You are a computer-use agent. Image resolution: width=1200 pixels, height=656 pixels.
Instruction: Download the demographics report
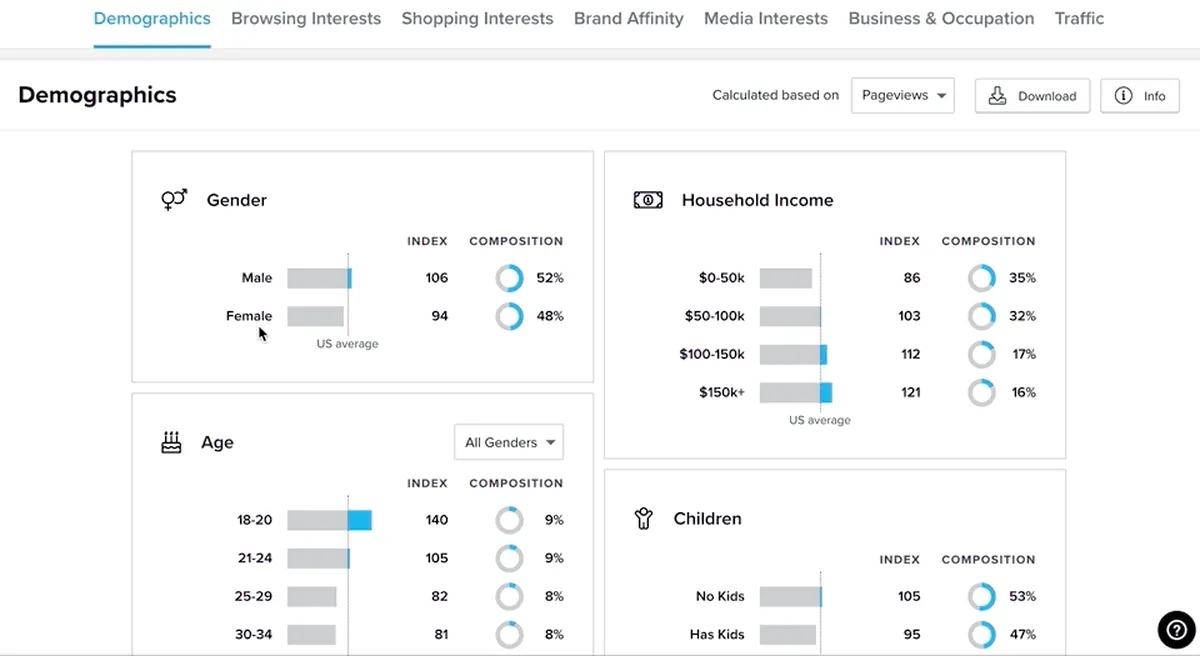point(1032,96)
